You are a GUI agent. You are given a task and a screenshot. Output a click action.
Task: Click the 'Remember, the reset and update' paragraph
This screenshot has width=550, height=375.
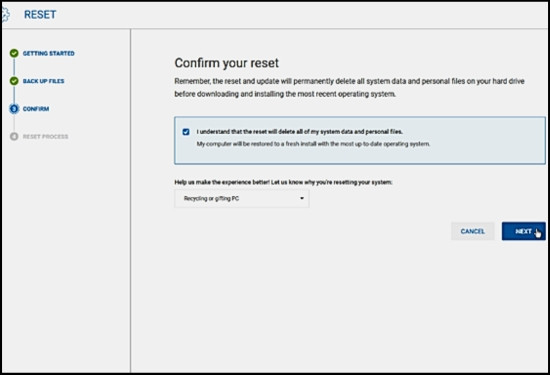point(349,87)
